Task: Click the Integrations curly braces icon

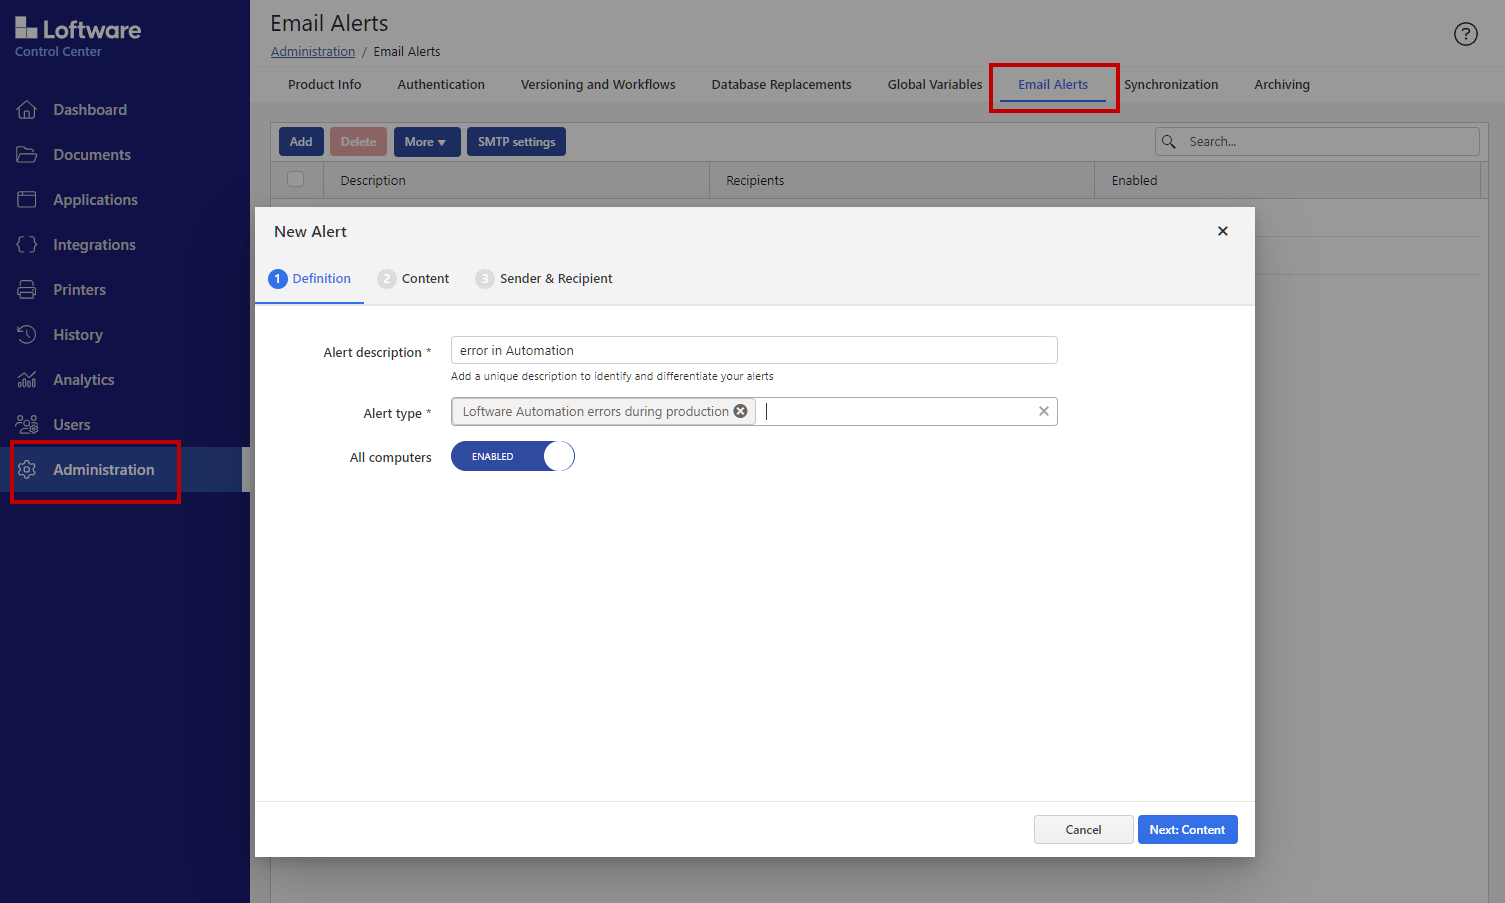Action: tap(27, 245)
